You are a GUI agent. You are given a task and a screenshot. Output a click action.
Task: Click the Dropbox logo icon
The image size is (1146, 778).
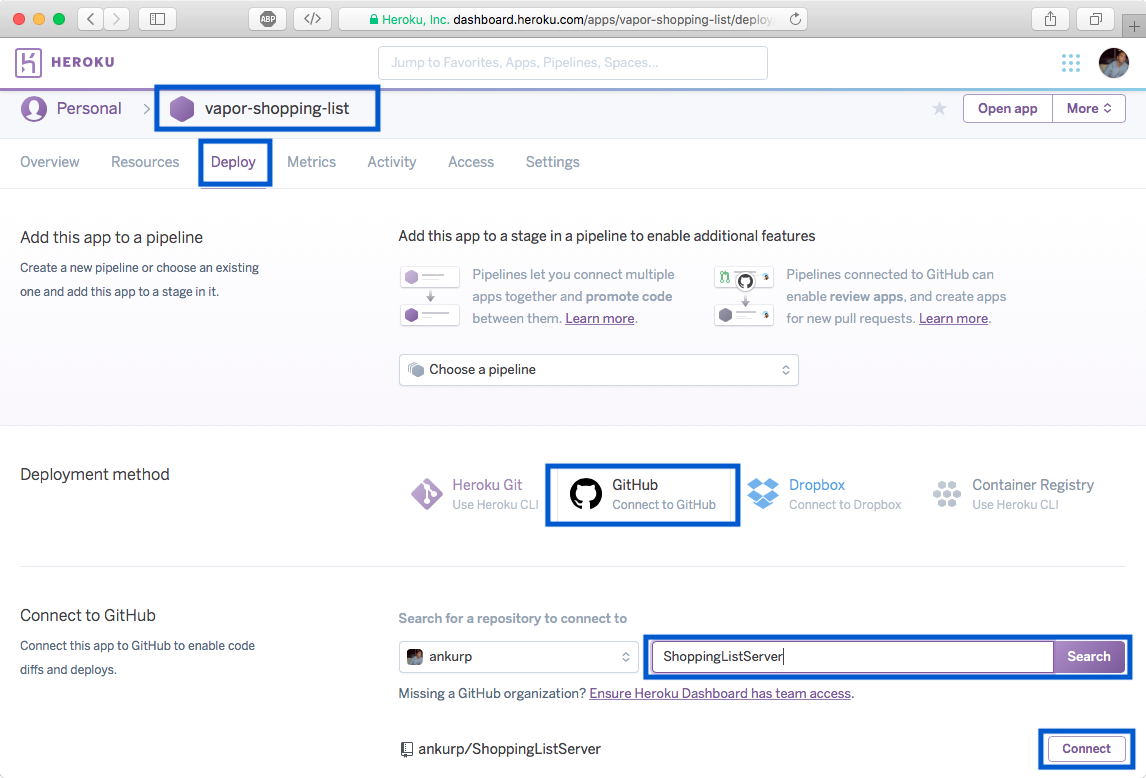pyautogui.click(x=763, y=494)
